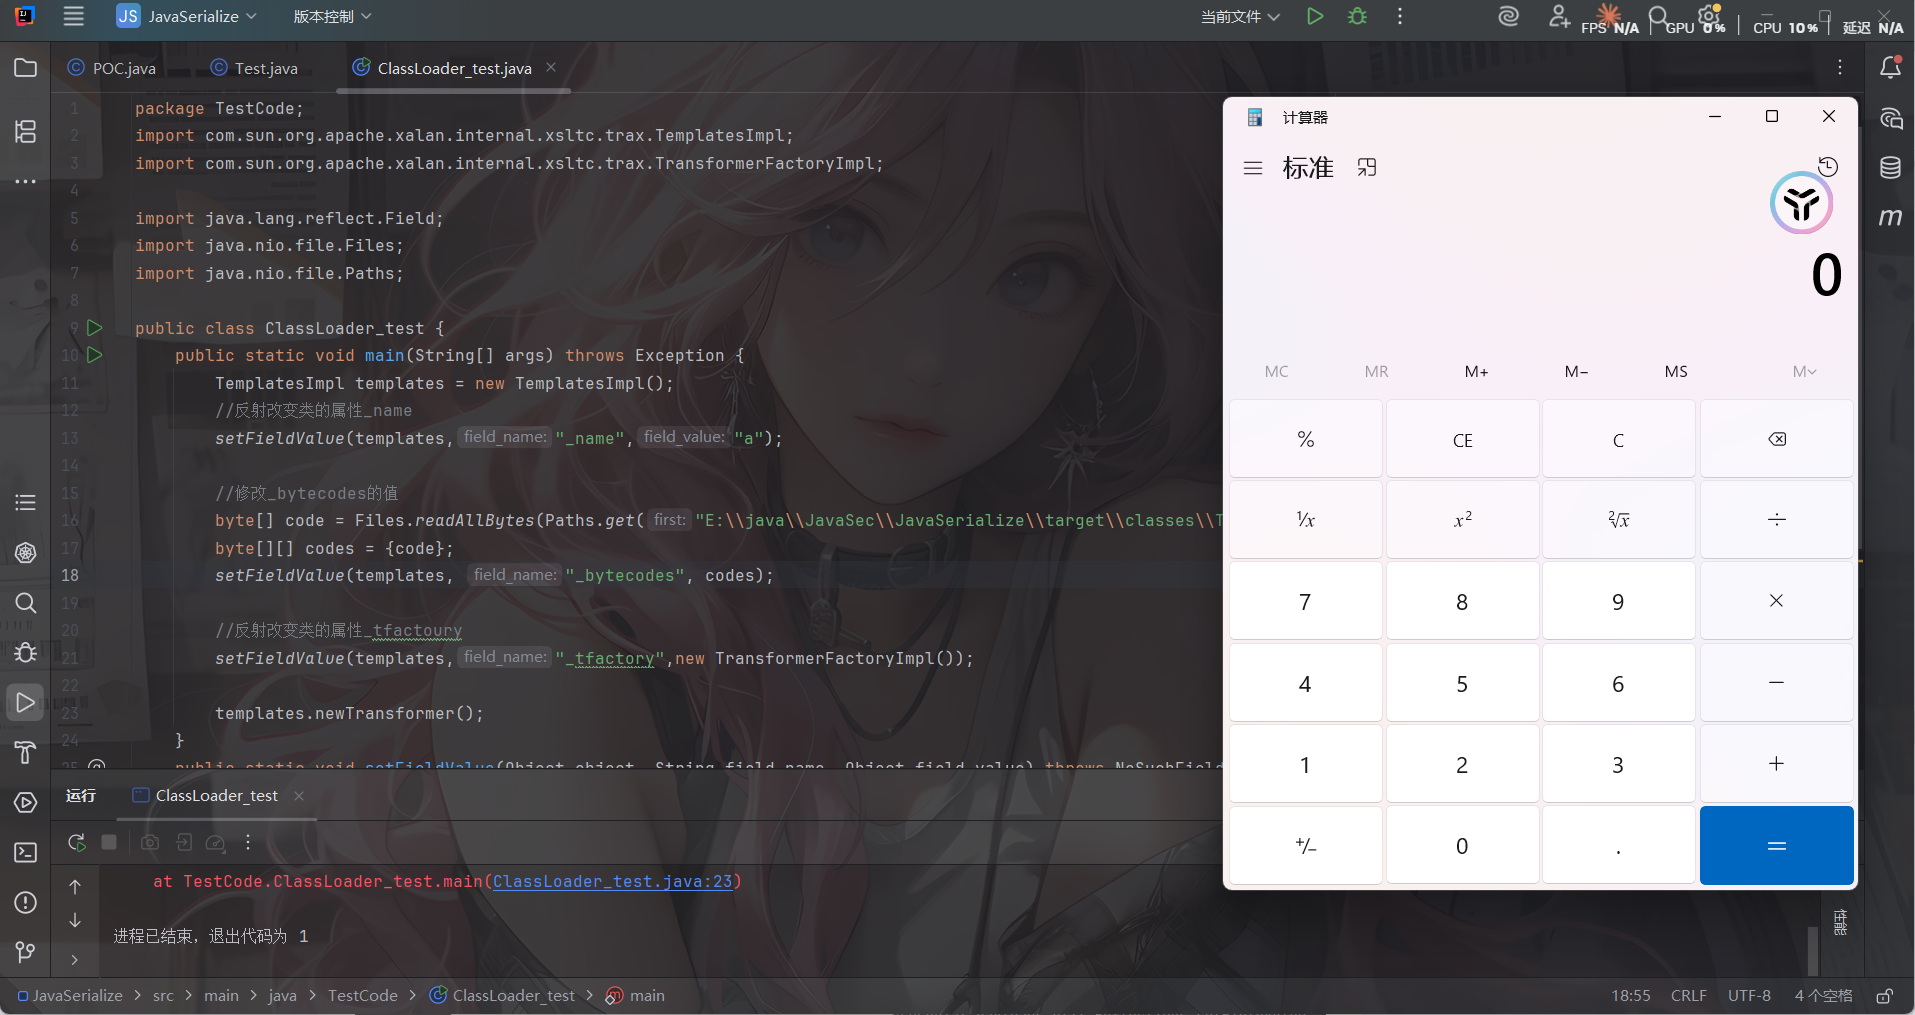Expand the JavaSerialize project dropdown
1915x1015 pixels.
pos(187,17)
